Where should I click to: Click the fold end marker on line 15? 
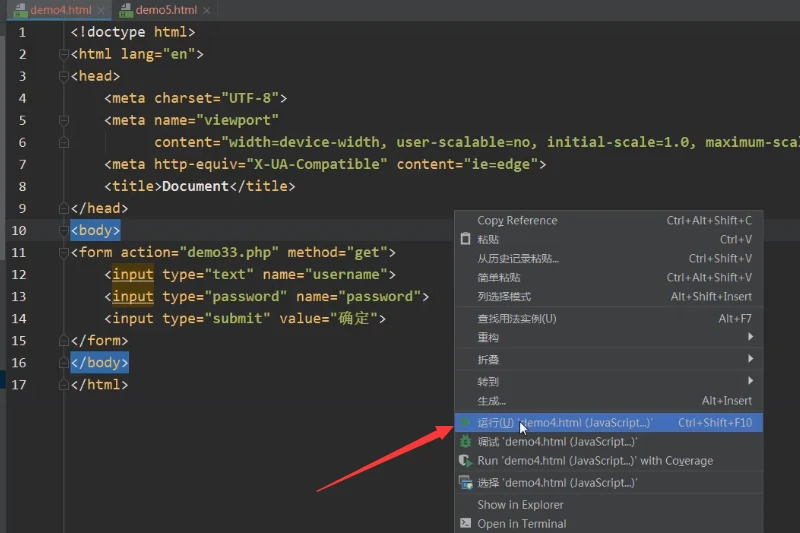(64, 340)
